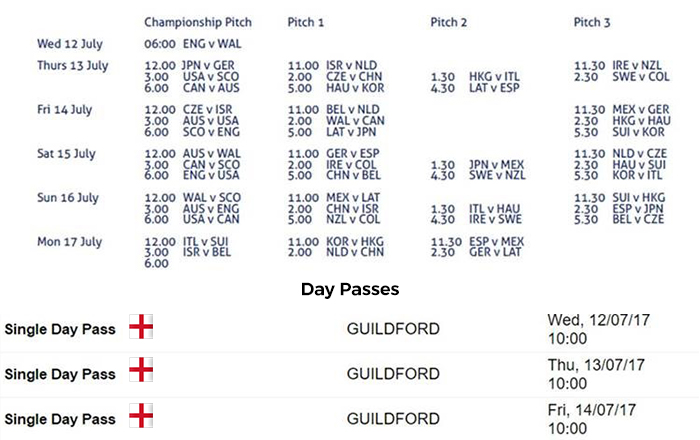Select the Championship Pitch column header

point(198,22)
